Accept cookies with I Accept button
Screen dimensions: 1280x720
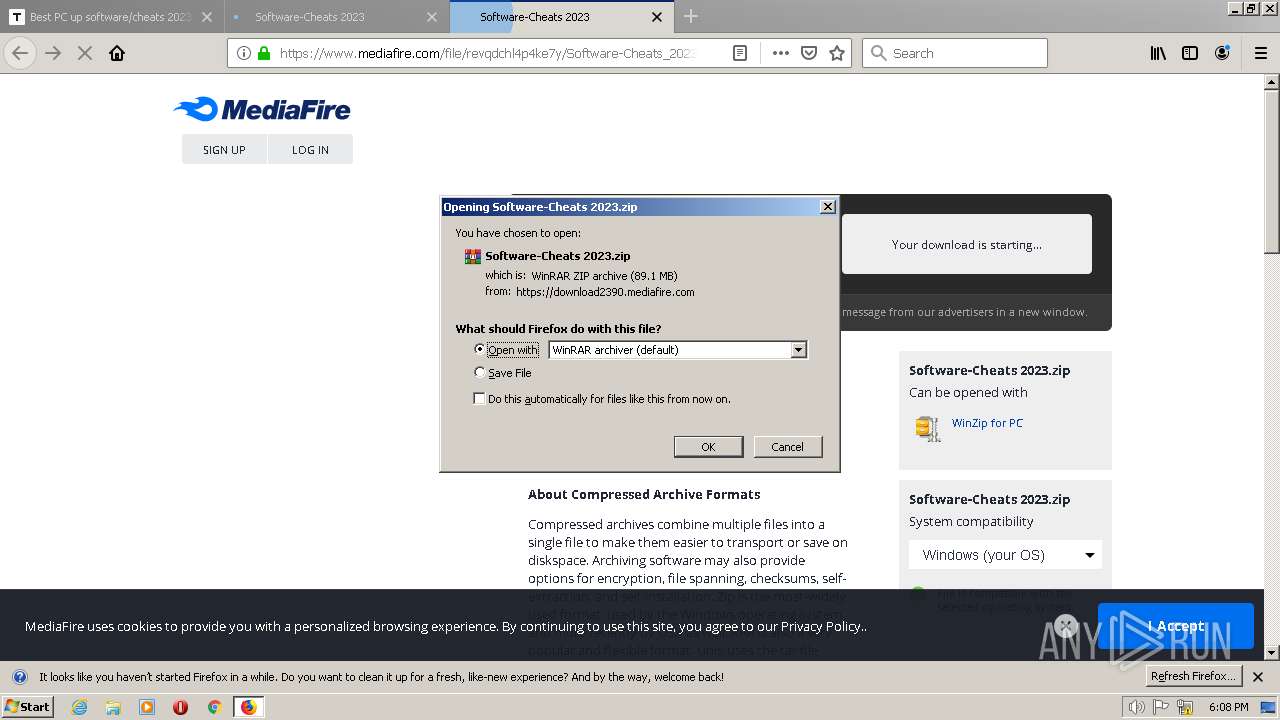[1175, 626]
